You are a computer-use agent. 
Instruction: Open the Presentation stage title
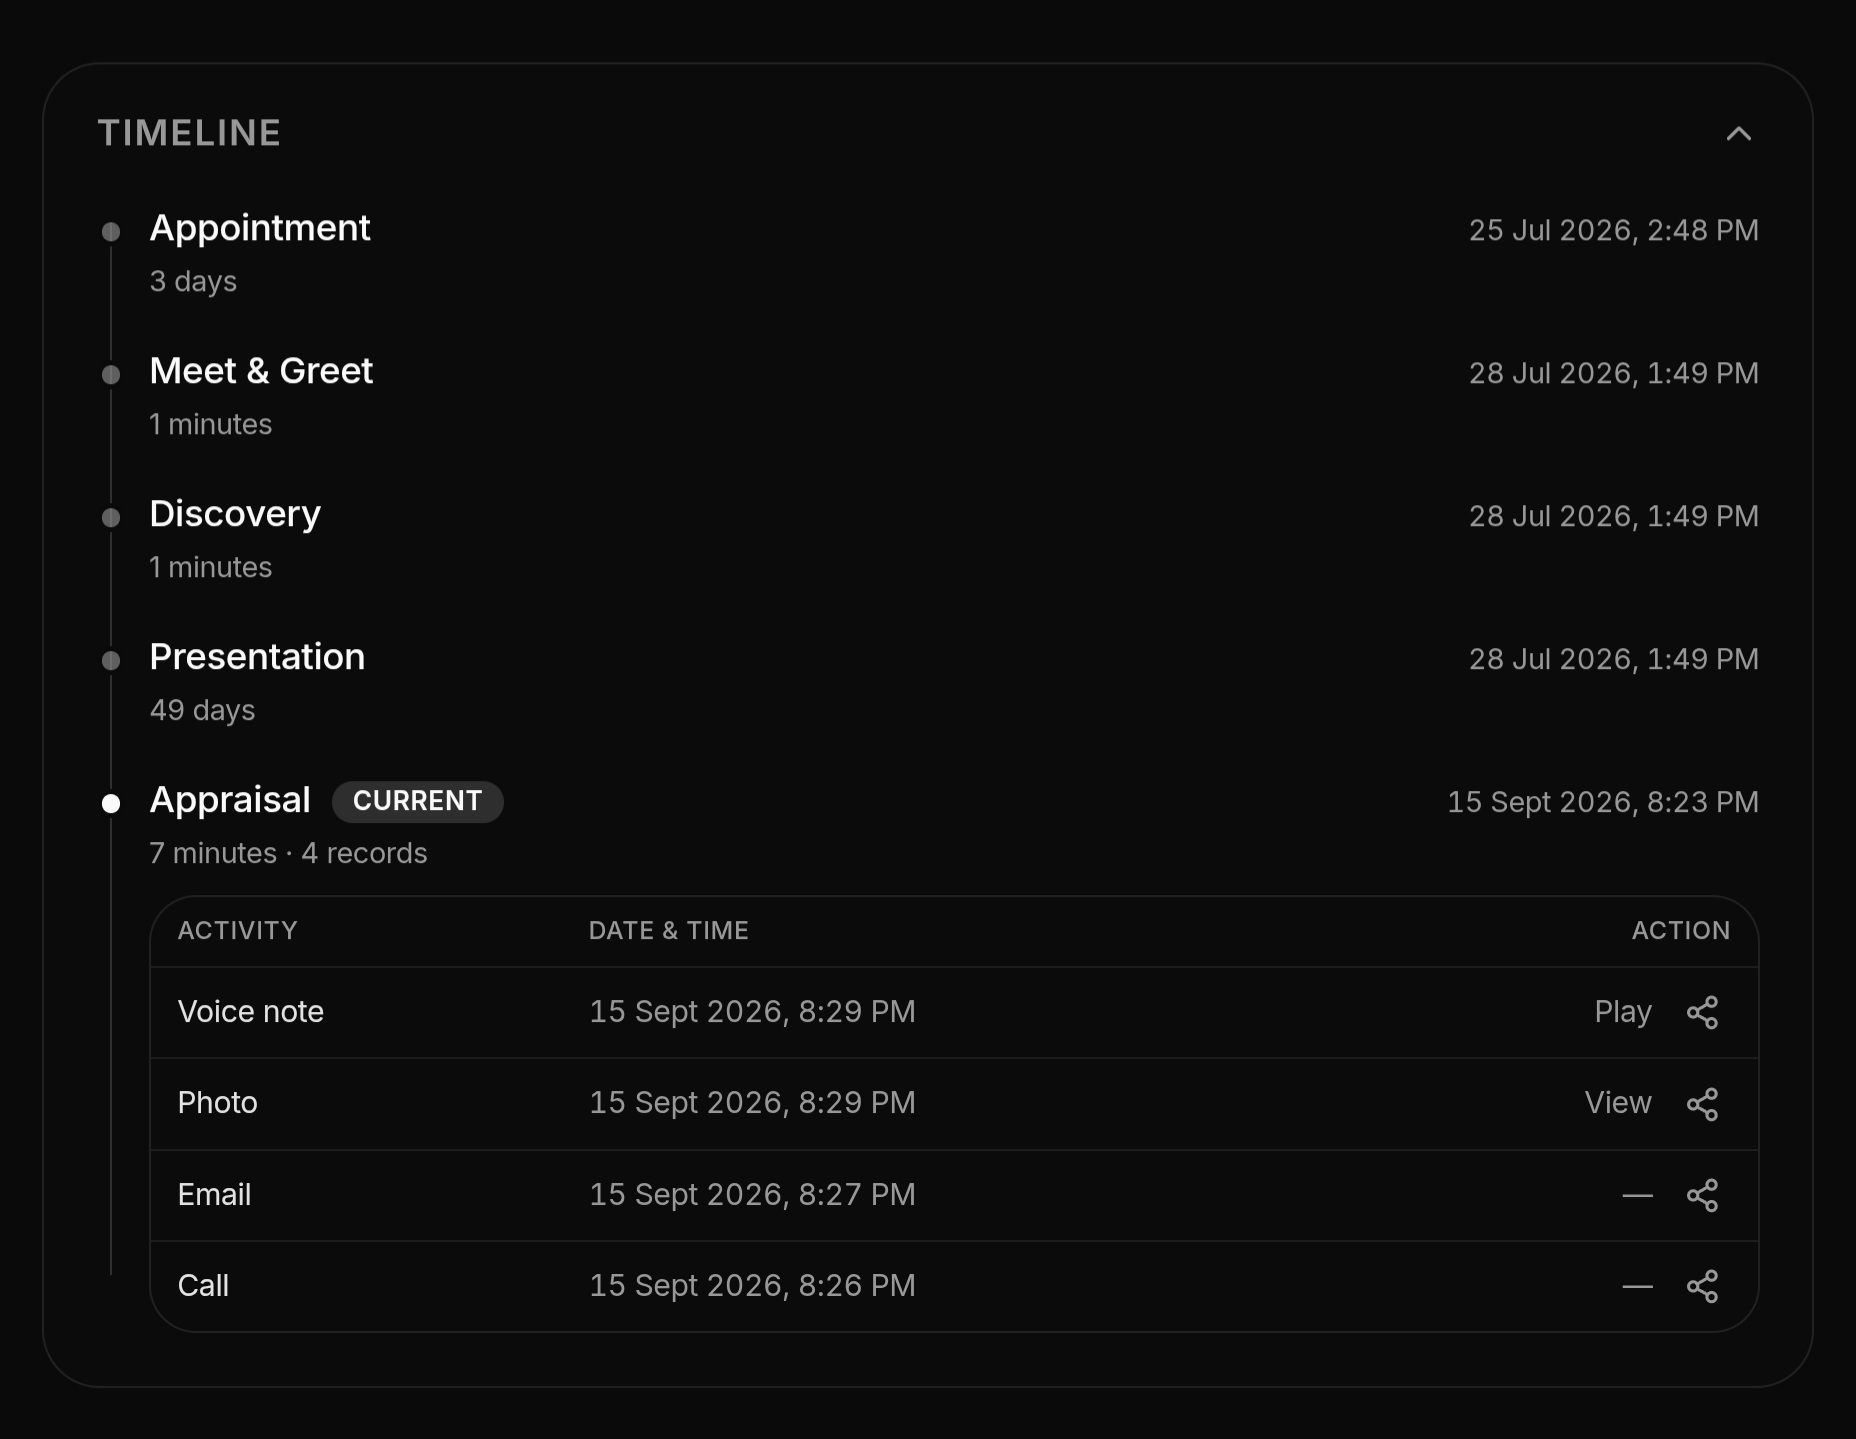(x=257, y=657)
